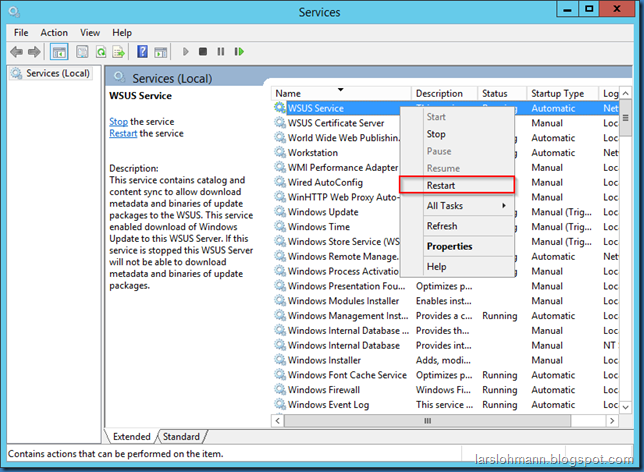644x472 pixels.
Task: Click the Stop Service square icon
Action: pyautogui.click(x=203, y=52)
